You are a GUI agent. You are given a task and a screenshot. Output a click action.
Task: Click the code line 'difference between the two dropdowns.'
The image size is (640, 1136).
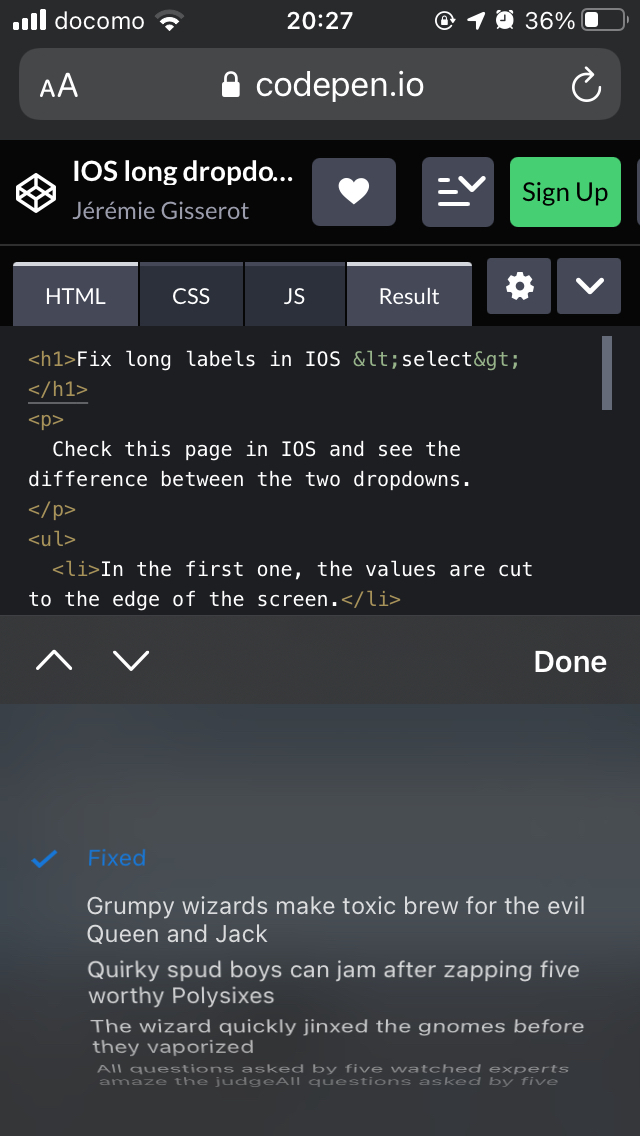[x=250, y=479]
